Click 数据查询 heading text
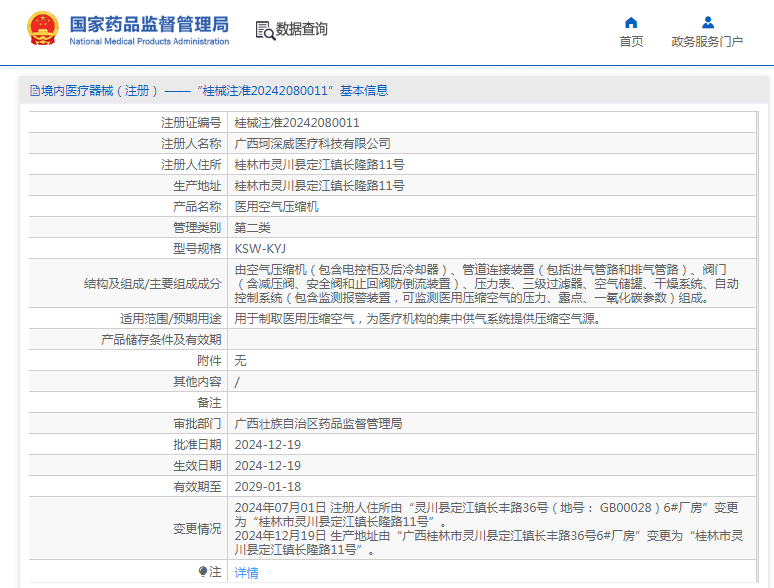 pyautogui.click(x=302, y=29)
